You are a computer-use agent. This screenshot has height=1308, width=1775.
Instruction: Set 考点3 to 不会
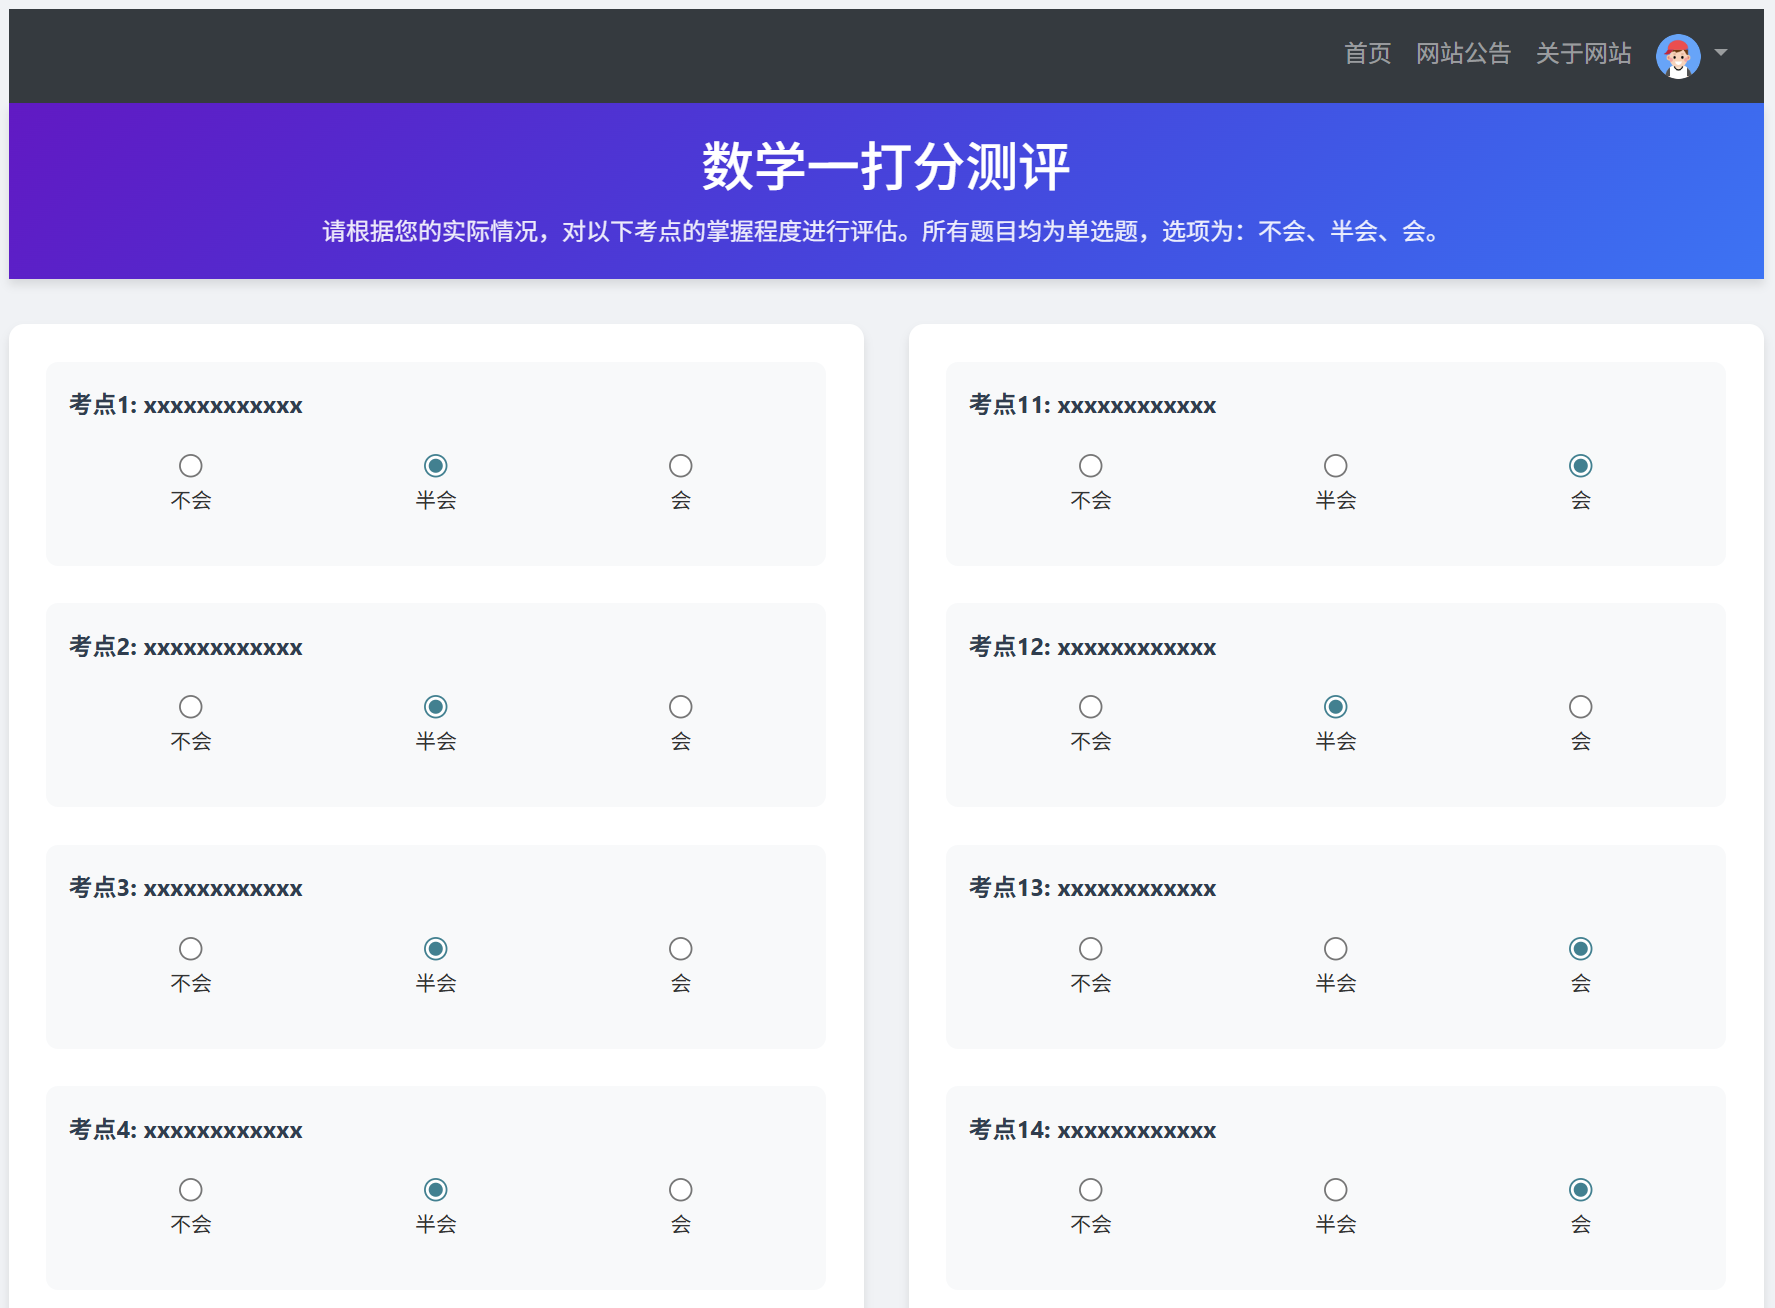190,949
